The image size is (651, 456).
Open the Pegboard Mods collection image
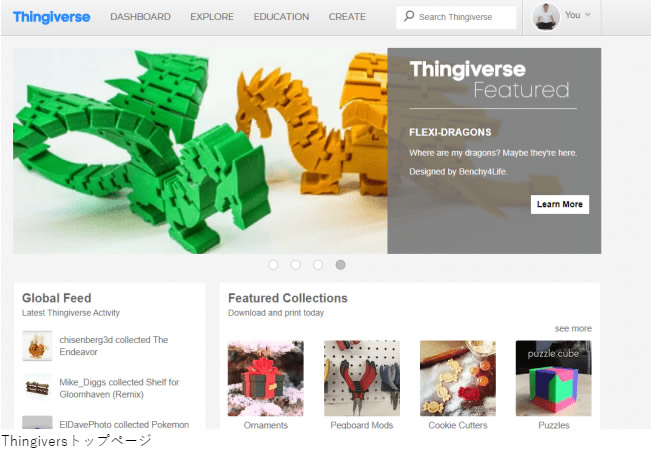pos(362,378)
